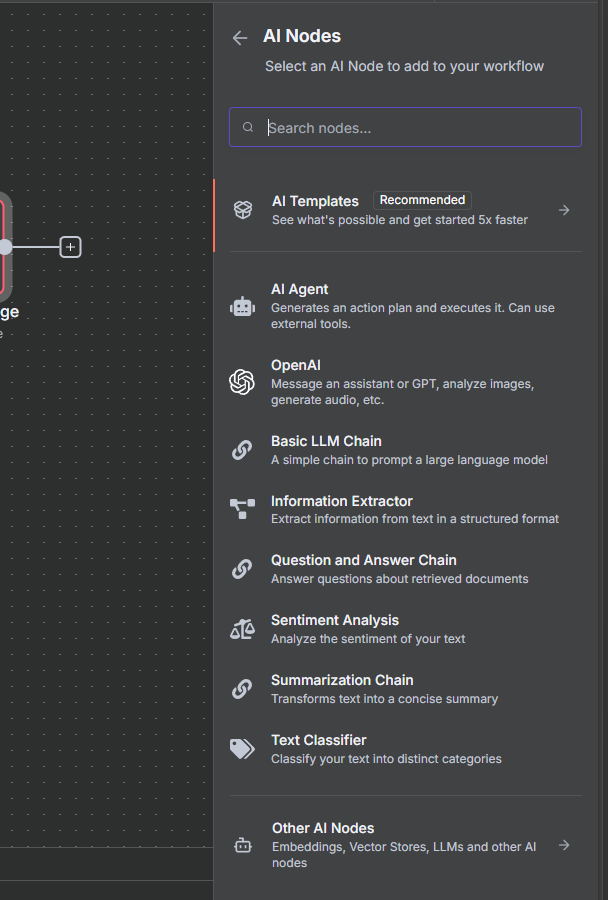
Task: Expand AI Templates with right arrow
Action: pyautogui.click(x=564, y=210)
